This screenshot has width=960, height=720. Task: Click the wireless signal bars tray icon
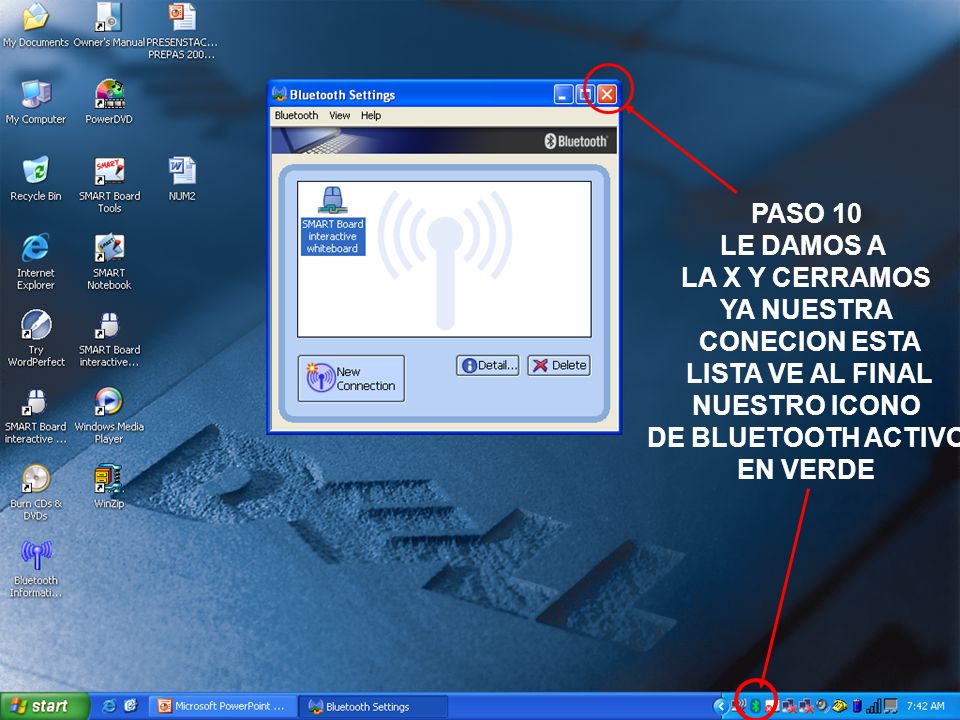[873, 707]
